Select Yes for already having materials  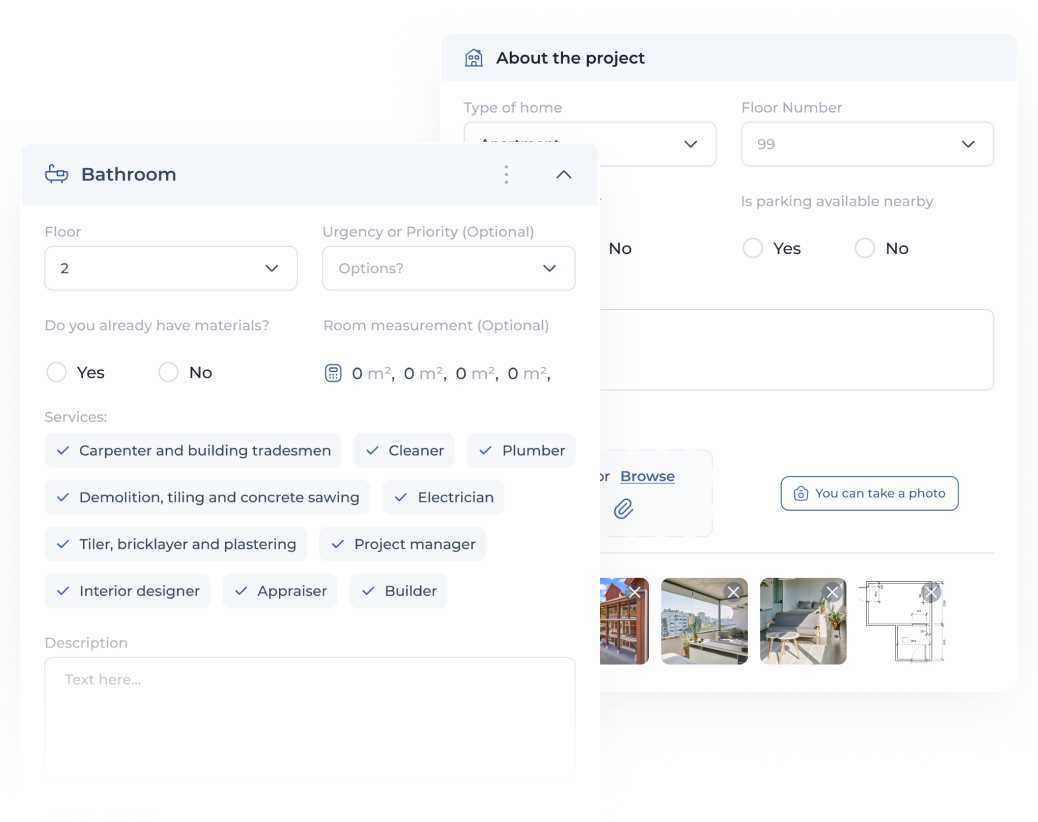tap(56, 372)
